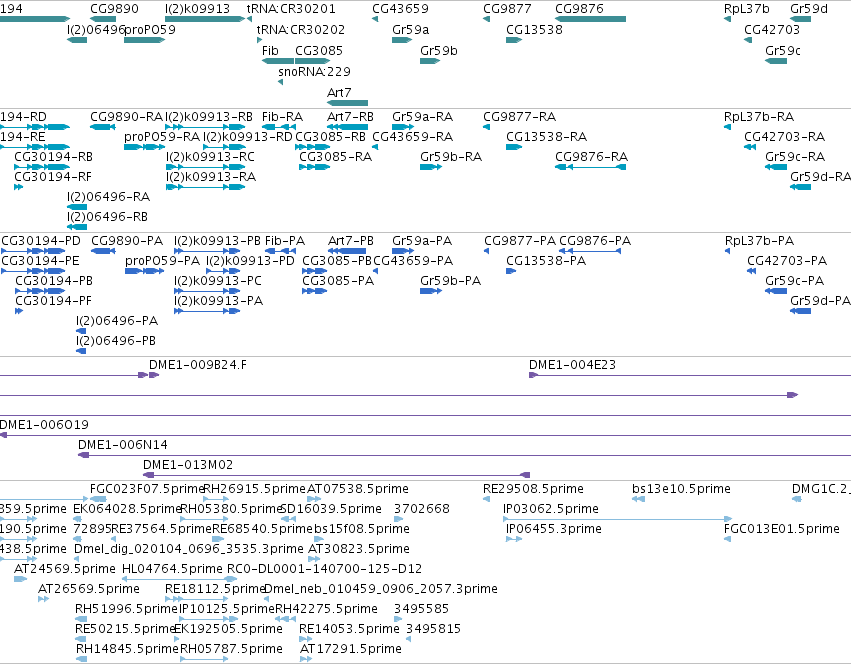Viewport: 851px width, 664px height.
Task: Click the CG3085-RB transcript
Action: 313,147
